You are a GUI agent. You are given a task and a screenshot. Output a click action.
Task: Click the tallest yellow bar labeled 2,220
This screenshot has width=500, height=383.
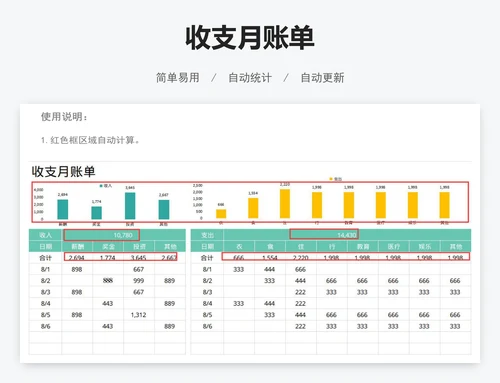285,204
